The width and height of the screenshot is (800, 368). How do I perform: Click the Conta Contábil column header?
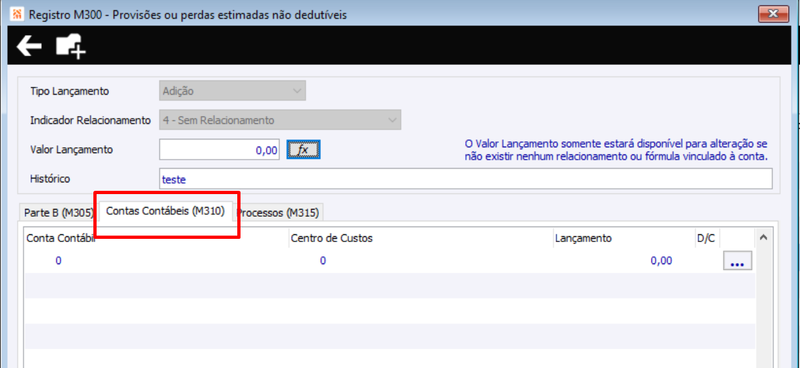point(156,238)
